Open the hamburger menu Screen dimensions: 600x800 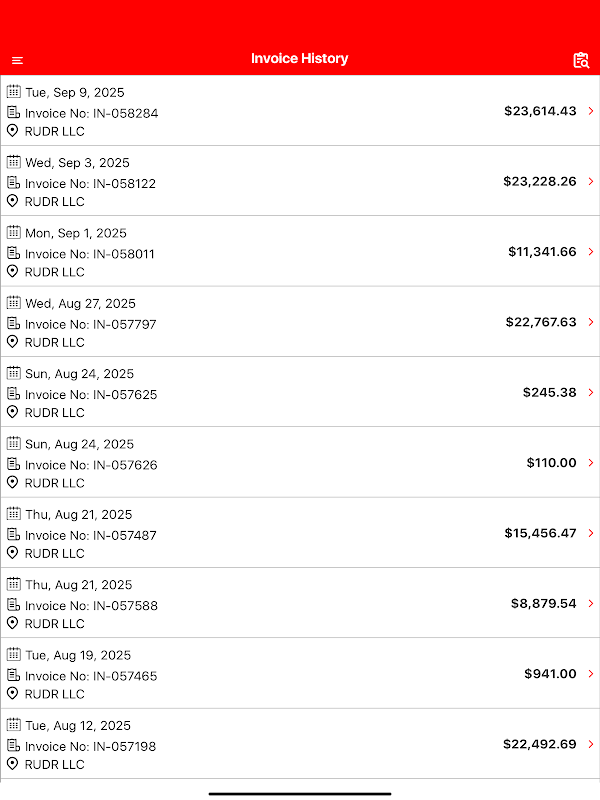coord(17,61)
